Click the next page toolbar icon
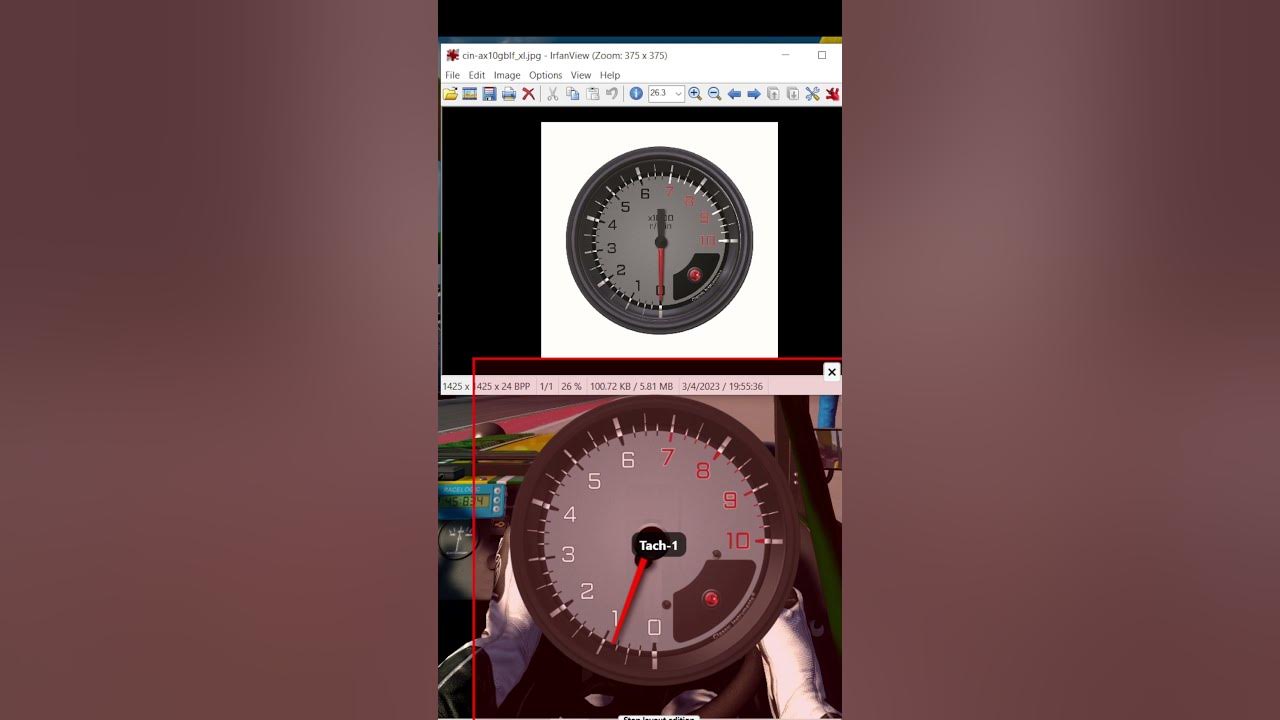Screen dimensions: 1280x720 click(792, 94)
